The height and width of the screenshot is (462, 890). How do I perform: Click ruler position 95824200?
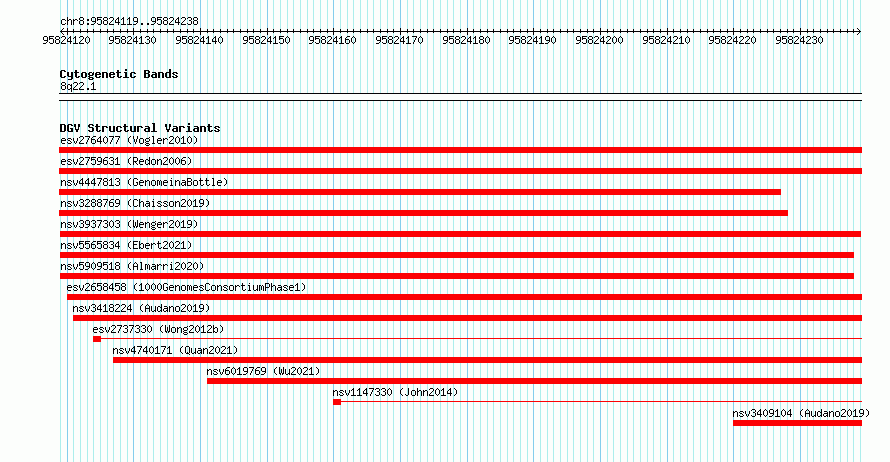[x=599, y=40]
